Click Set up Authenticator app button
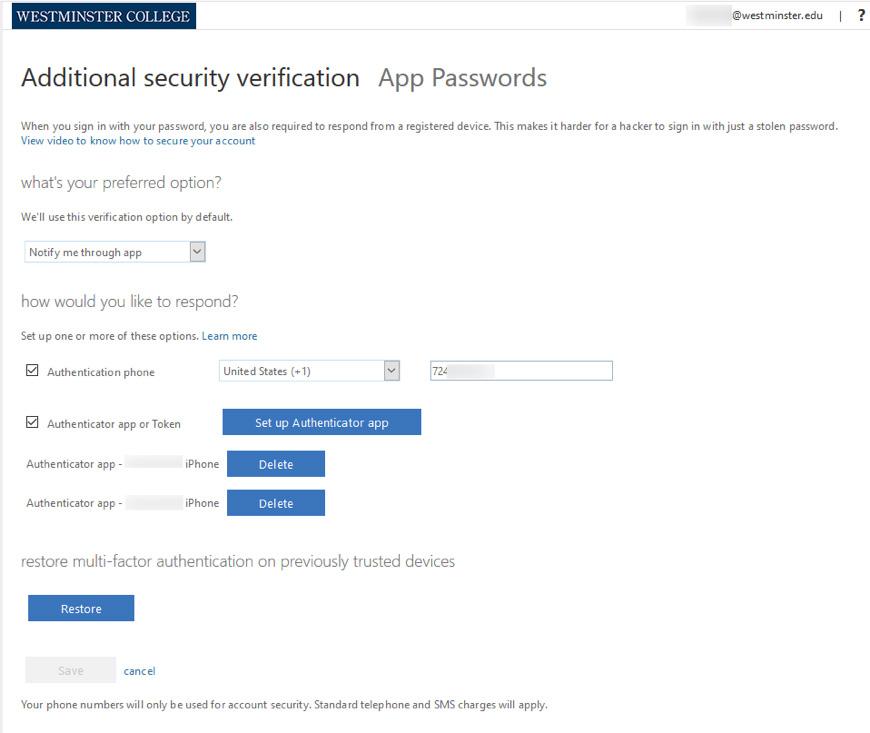870x733 pixels. point(322,422)
